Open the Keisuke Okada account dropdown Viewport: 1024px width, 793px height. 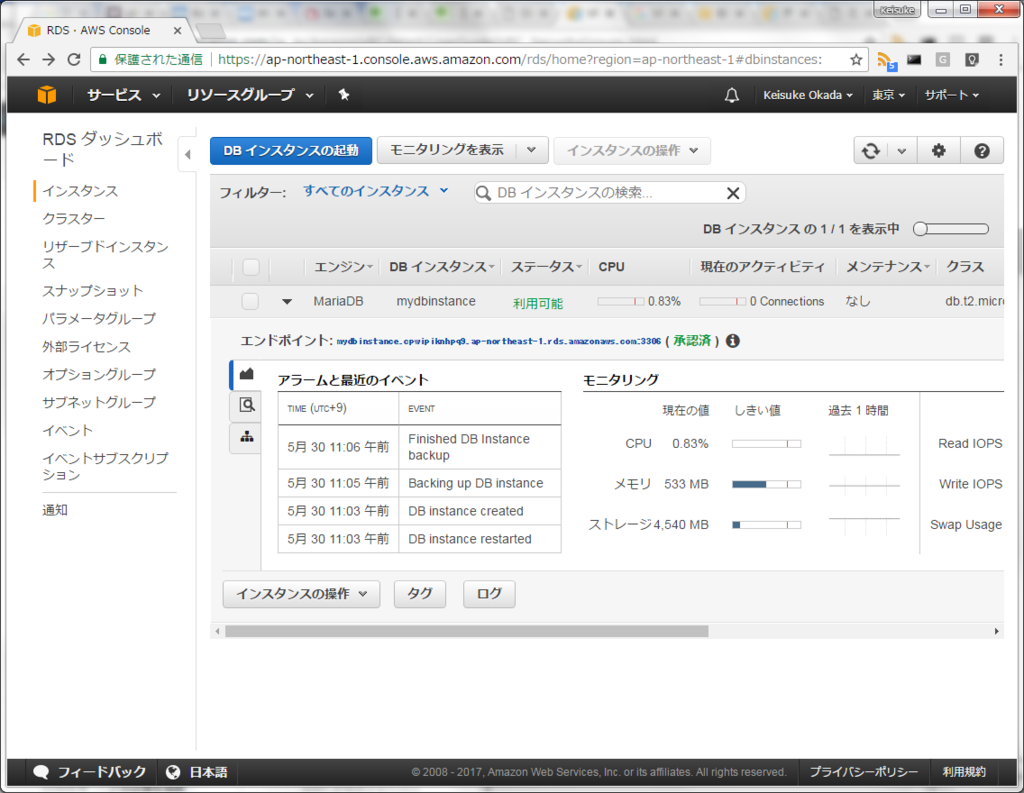(808, 95)
